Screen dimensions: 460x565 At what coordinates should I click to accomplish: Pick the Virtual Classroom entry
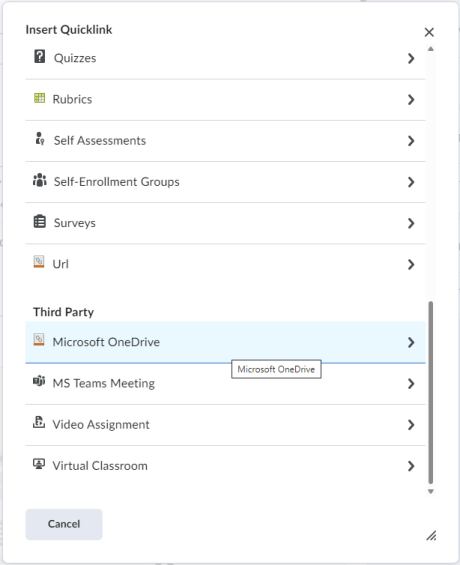[225, 466]
